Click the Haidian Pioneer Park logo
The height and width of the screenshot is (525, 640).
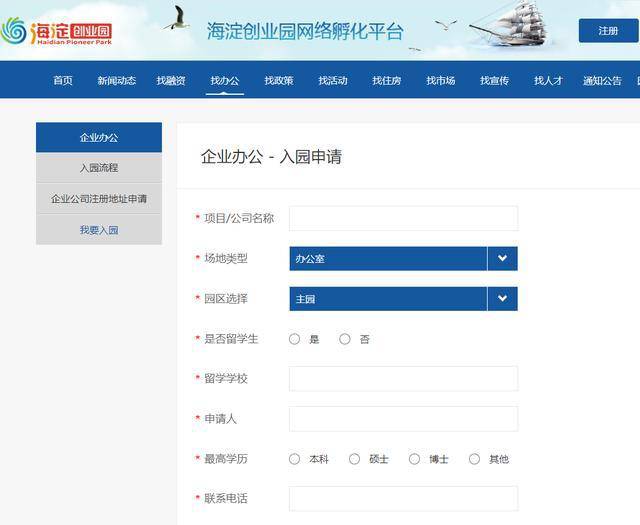tap(57, 30)
